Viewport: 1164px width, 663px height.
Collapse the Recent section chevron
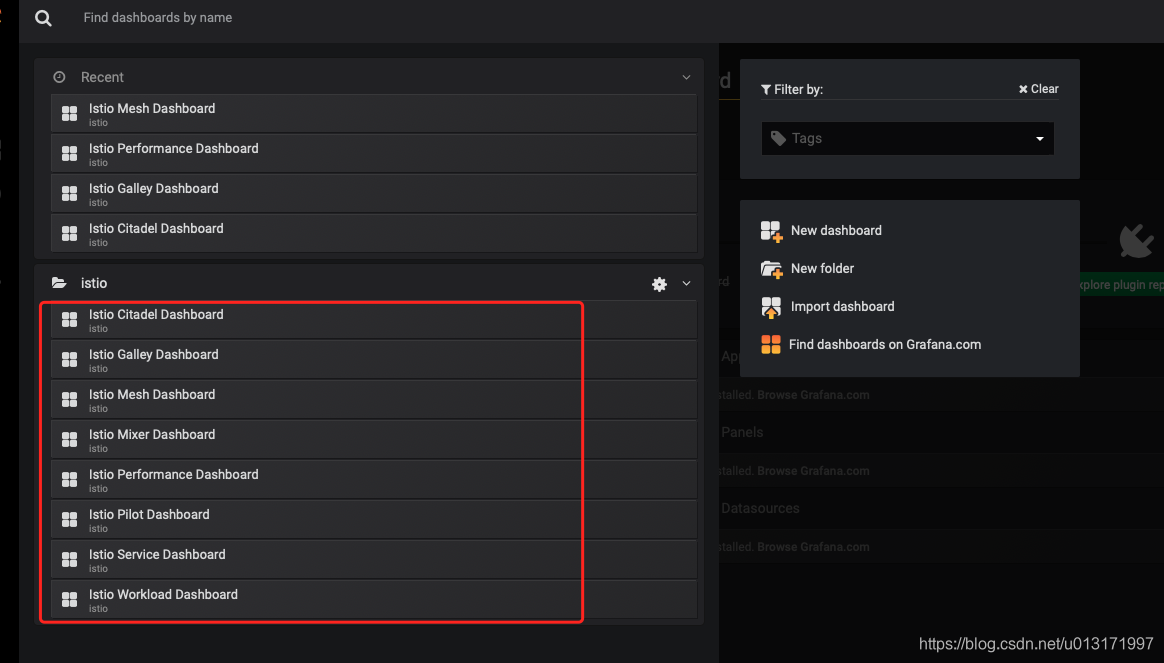pyautogui.click(x=686, y=77)
